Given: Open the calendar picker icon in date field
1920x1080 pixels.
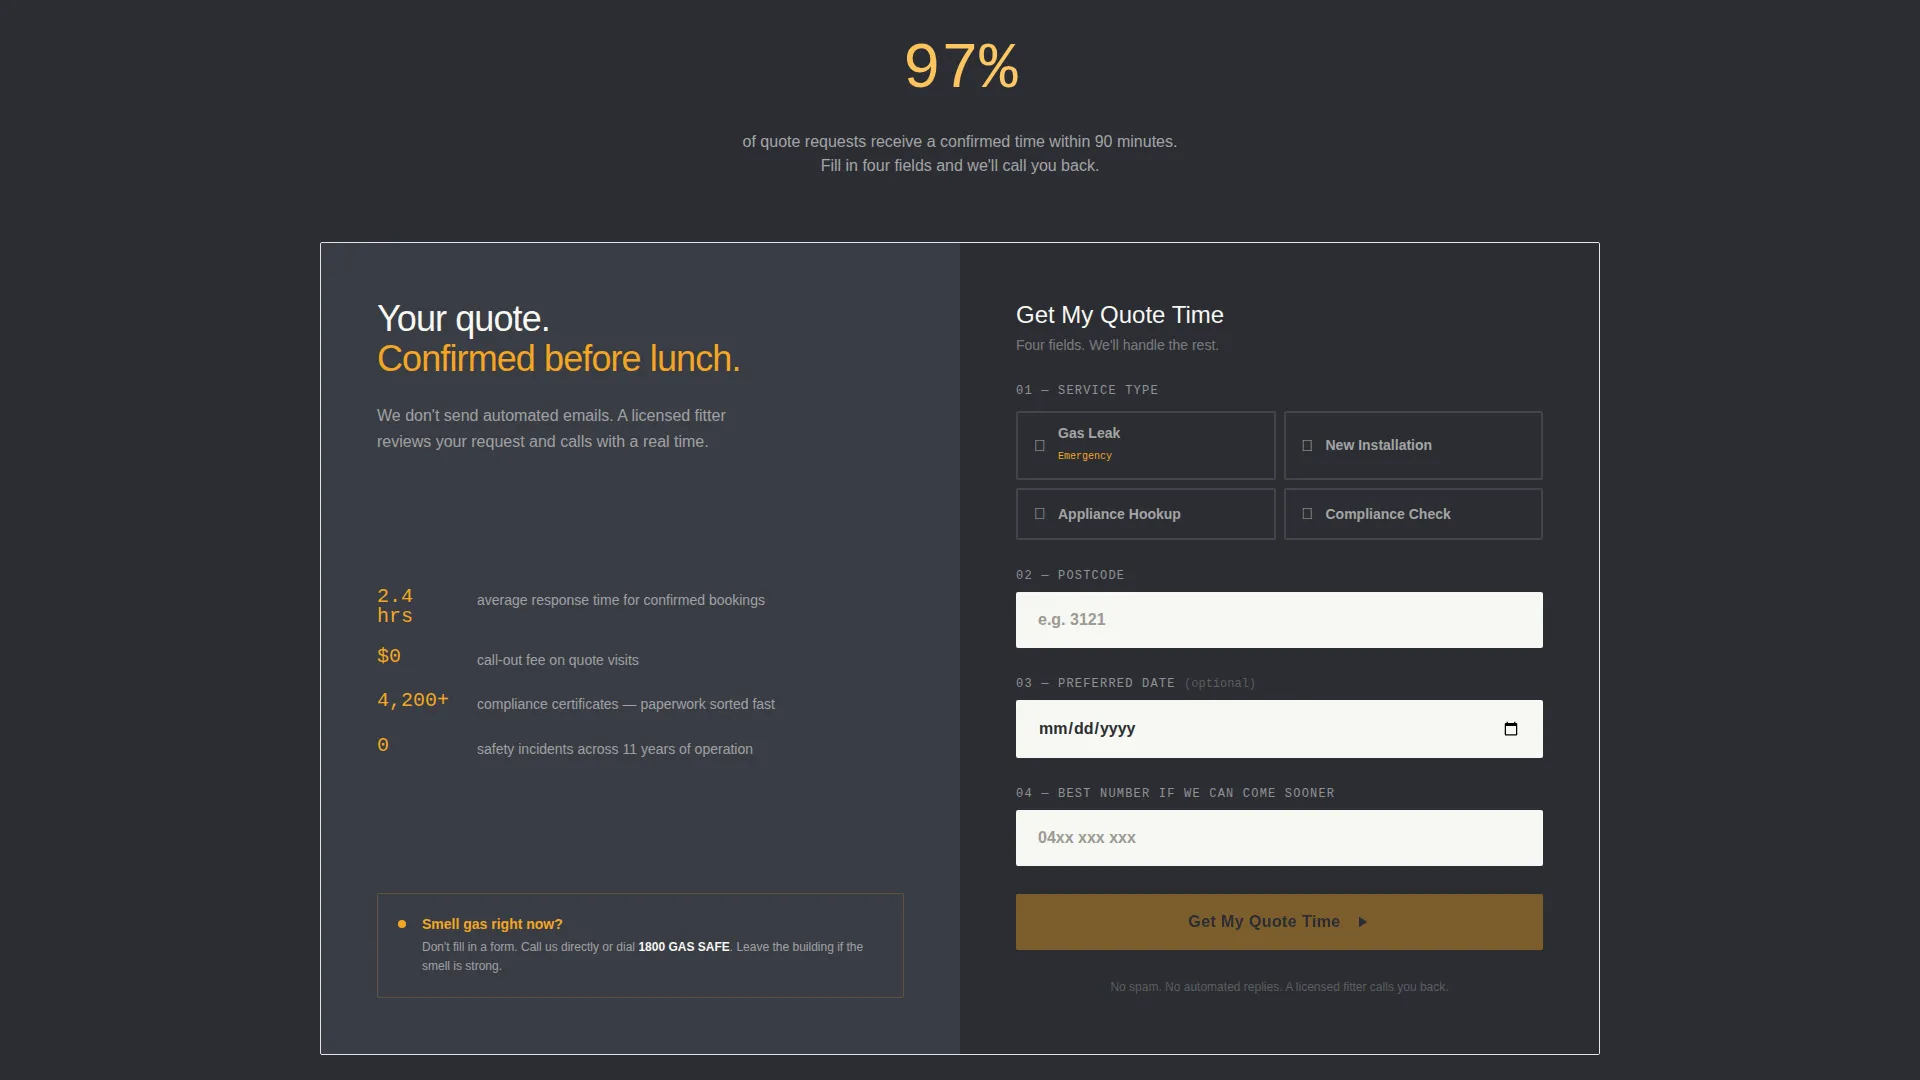Looking at the screenshot, I should pos(1510,729).
